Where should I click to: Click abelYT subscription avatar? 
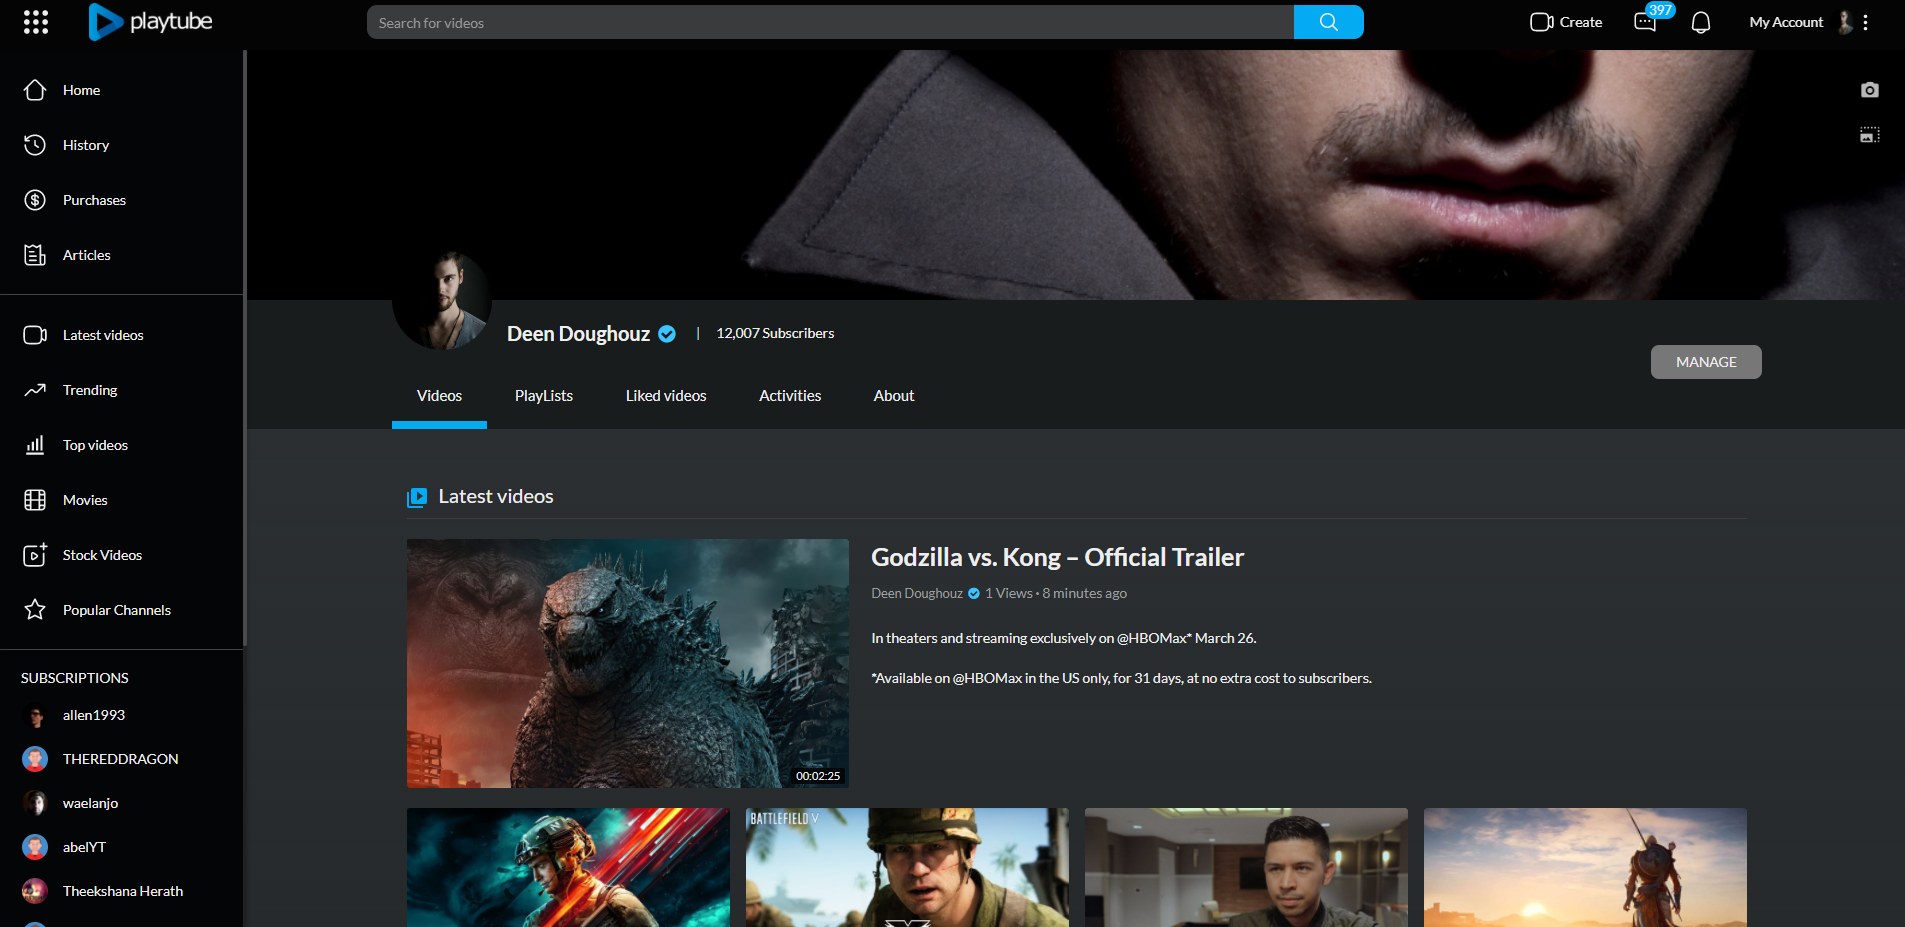coord(35,847)
